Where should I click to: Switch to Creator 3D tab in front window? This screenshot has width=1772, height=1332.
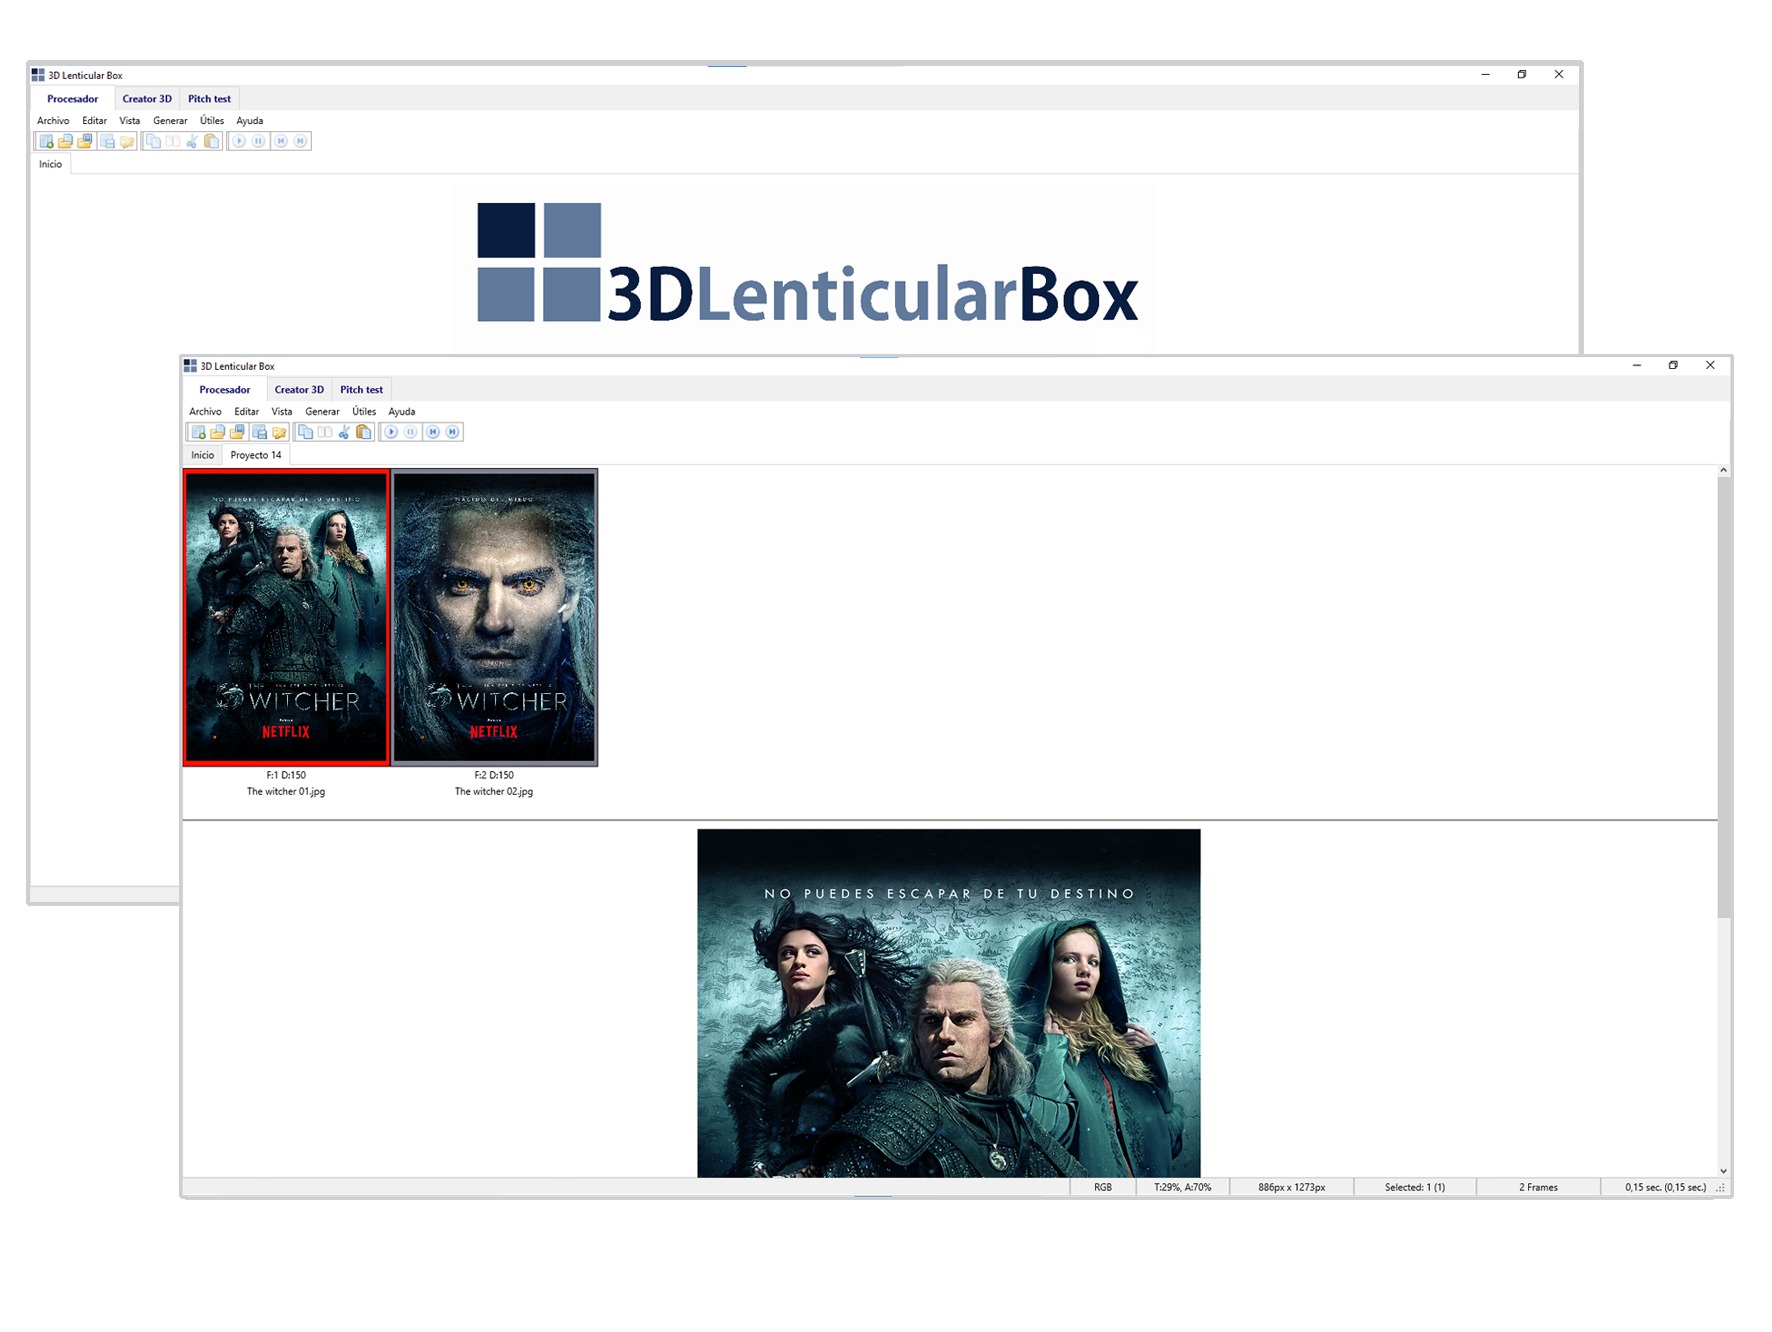299,390
